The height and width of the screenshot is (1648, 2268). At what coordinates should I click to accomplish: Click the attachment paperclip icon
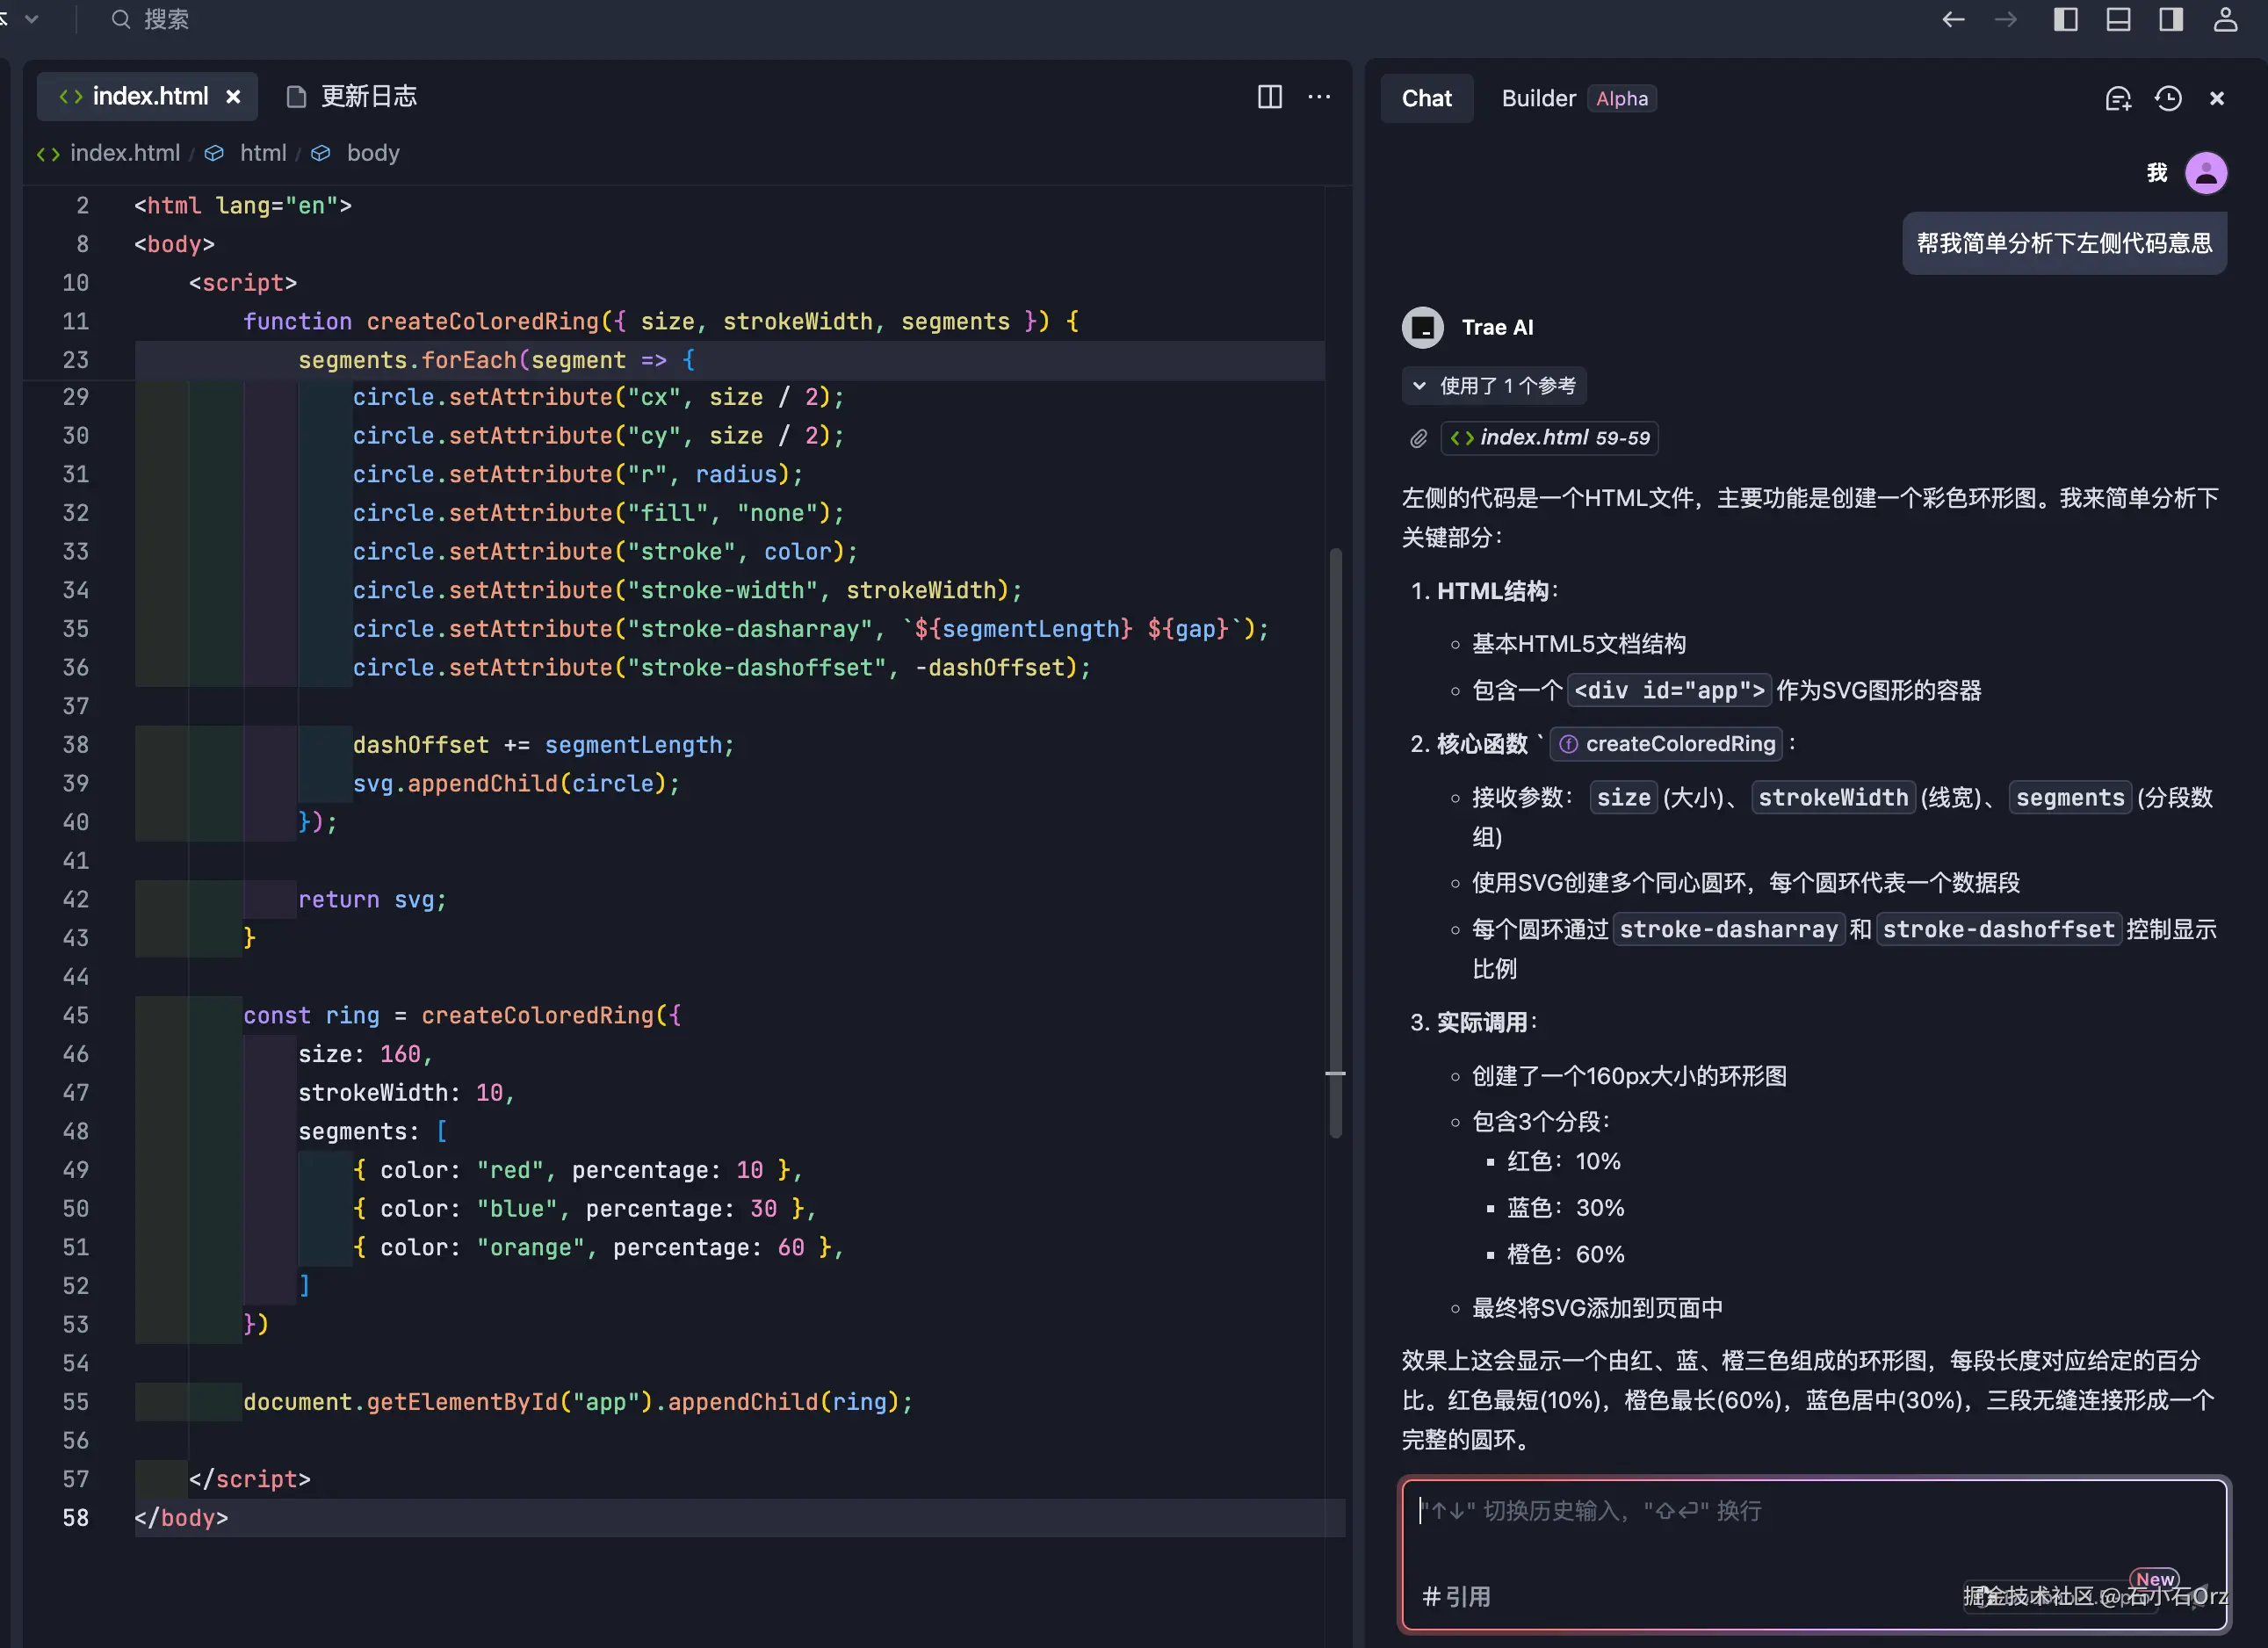[1418, 438]
